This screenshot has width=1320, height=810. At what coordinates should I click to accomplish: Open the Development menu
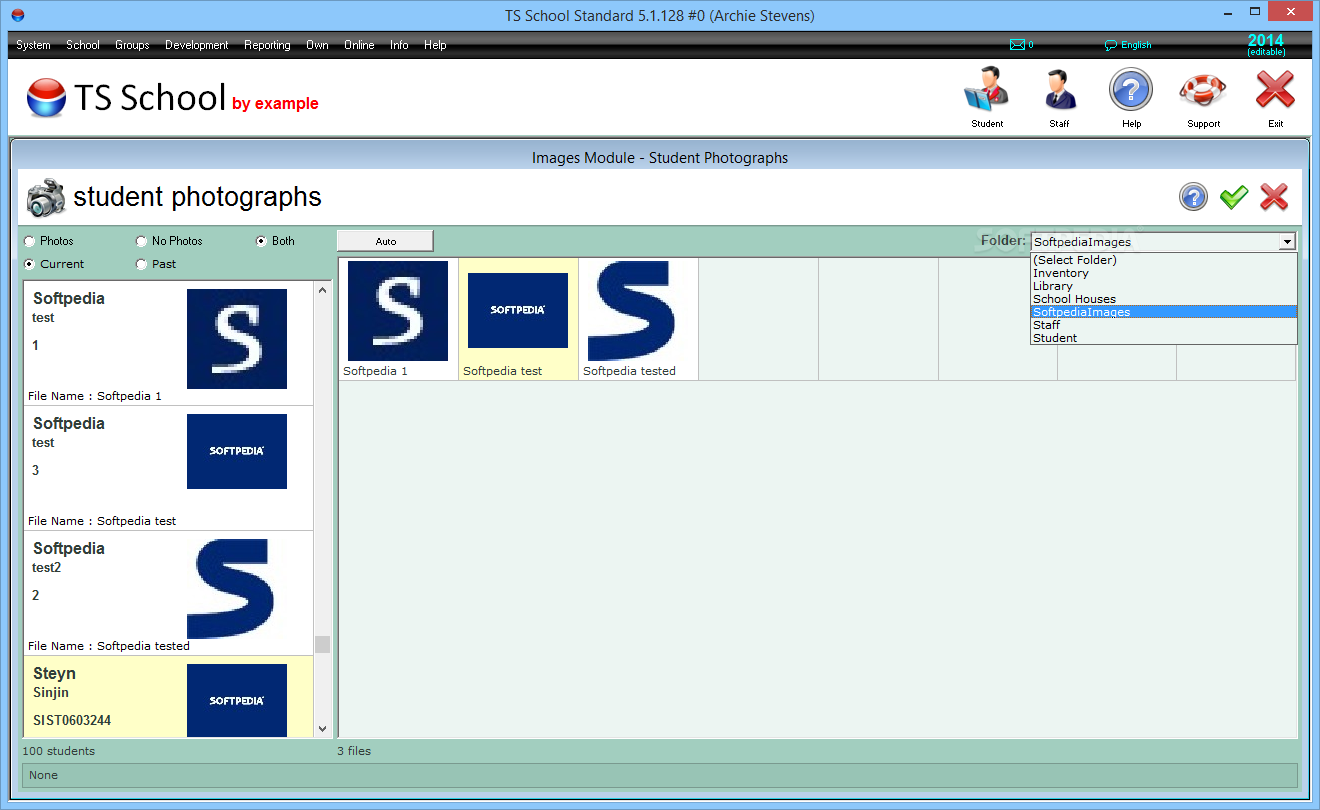tap(197, 45)
